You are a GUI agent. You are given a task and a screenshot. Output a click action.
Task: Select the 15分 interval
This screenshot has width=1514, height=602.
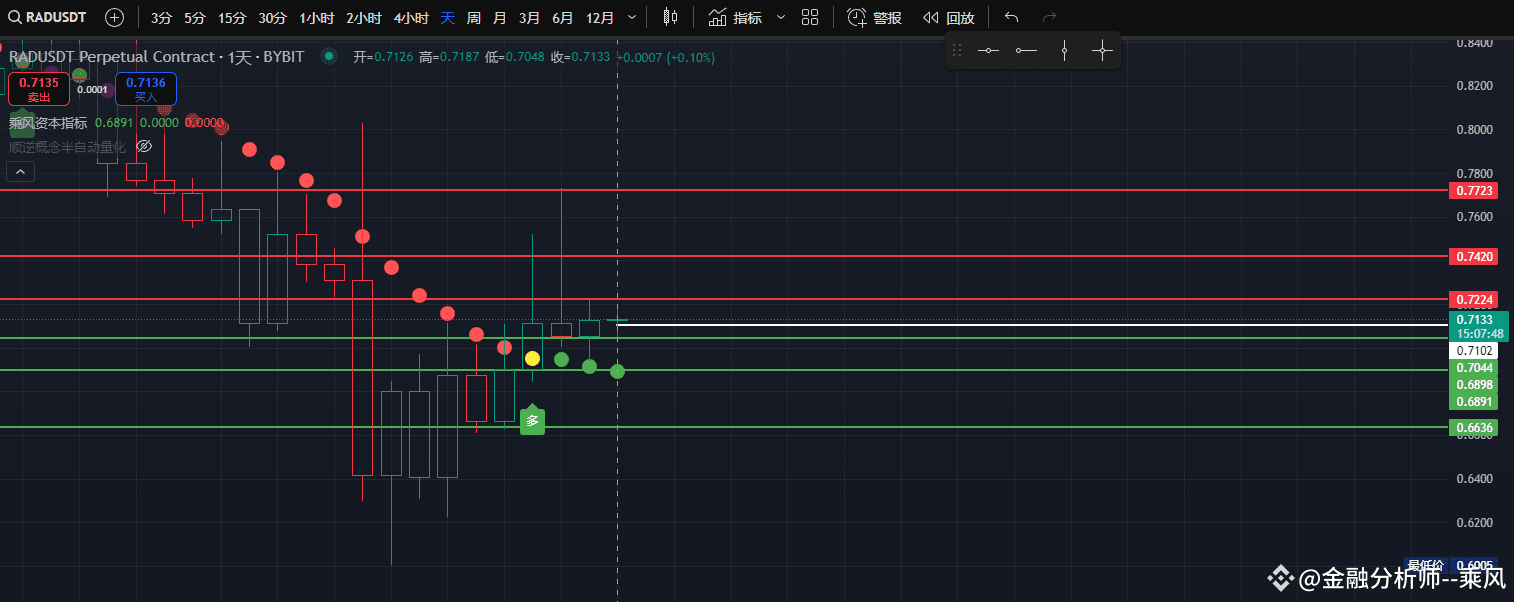[x=231, y=18]
